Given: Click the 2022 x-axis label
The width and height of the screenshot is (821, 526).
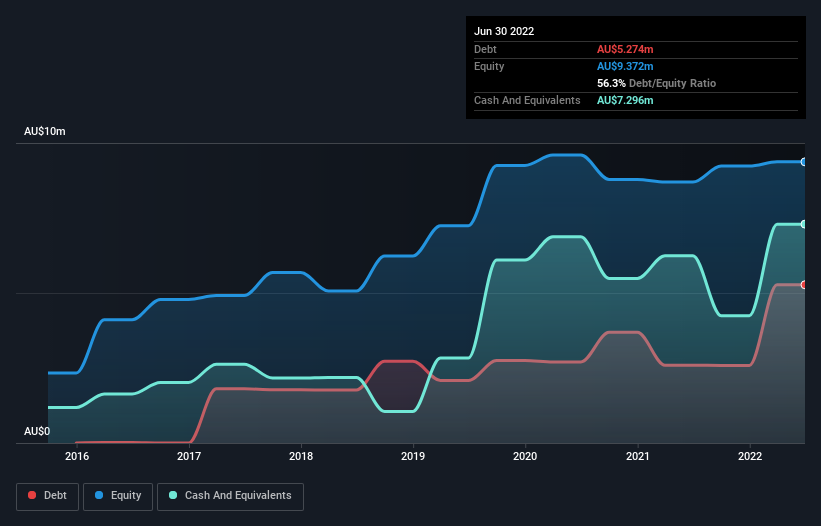Looking at the screenshot, I should coord(750,456).
